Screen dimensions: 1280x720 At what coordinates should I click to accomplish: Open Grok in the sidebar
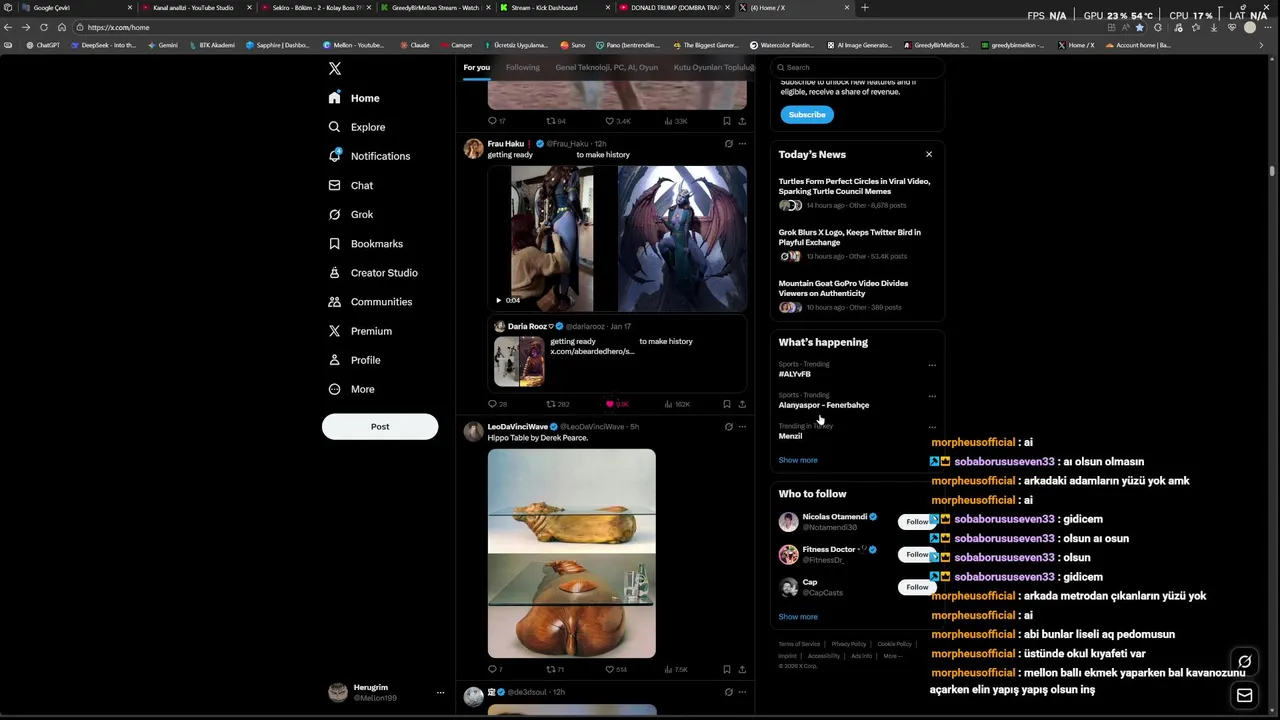351,214
